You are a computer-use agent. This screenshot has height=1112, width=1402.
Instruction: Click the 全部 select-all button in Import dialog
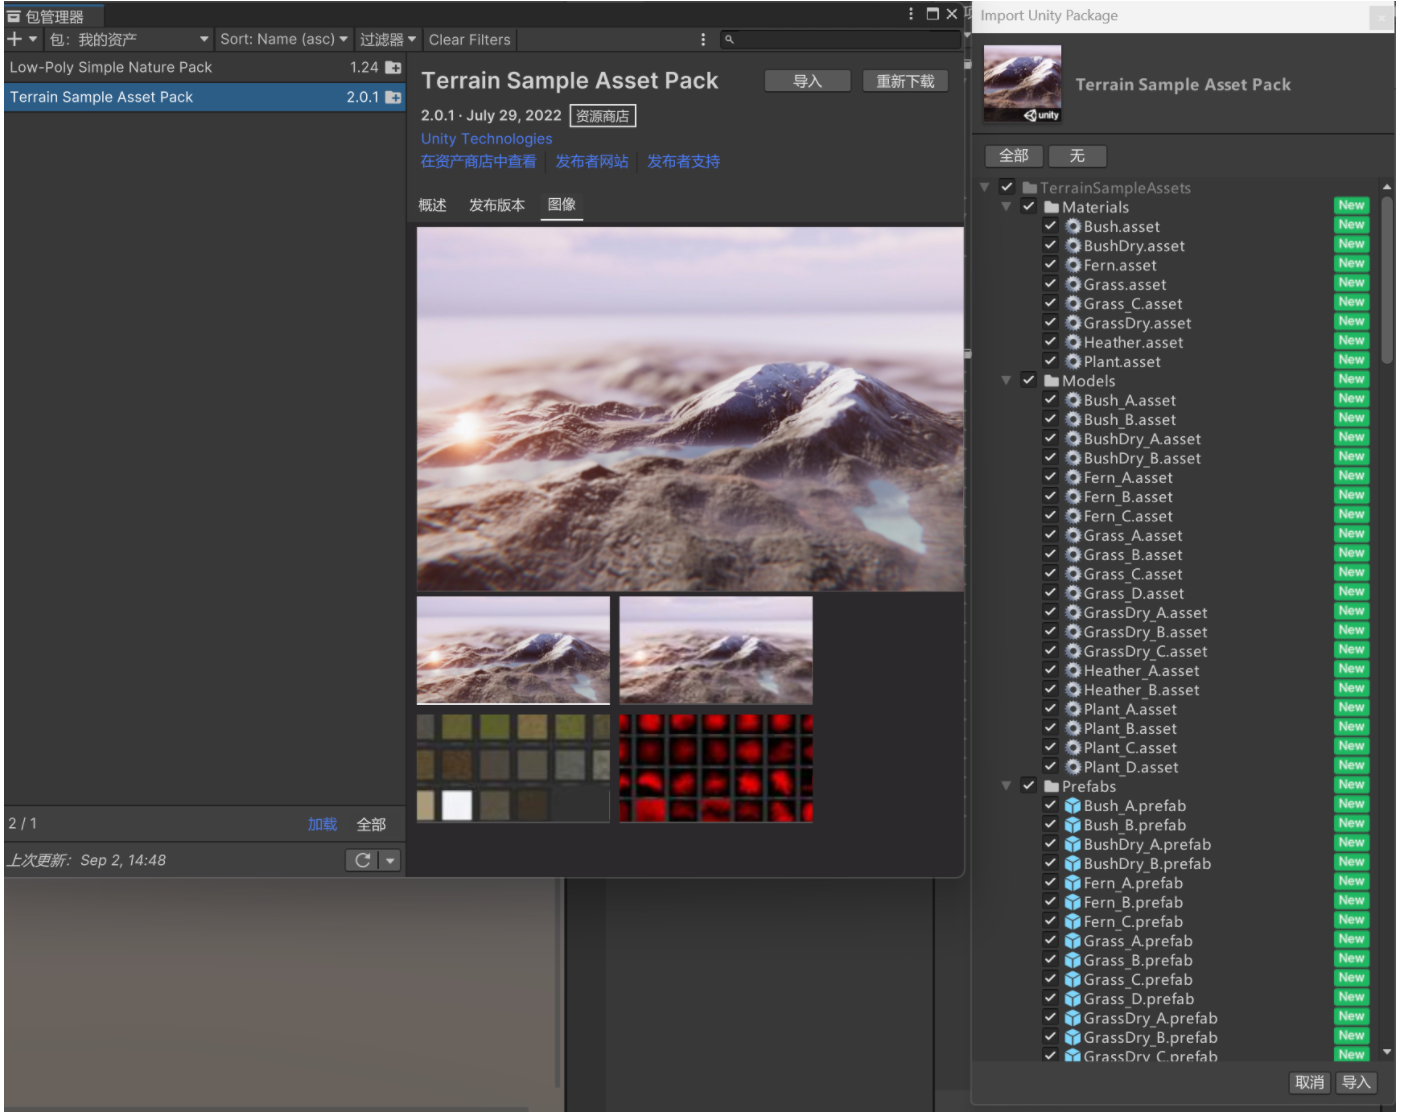1014,155
